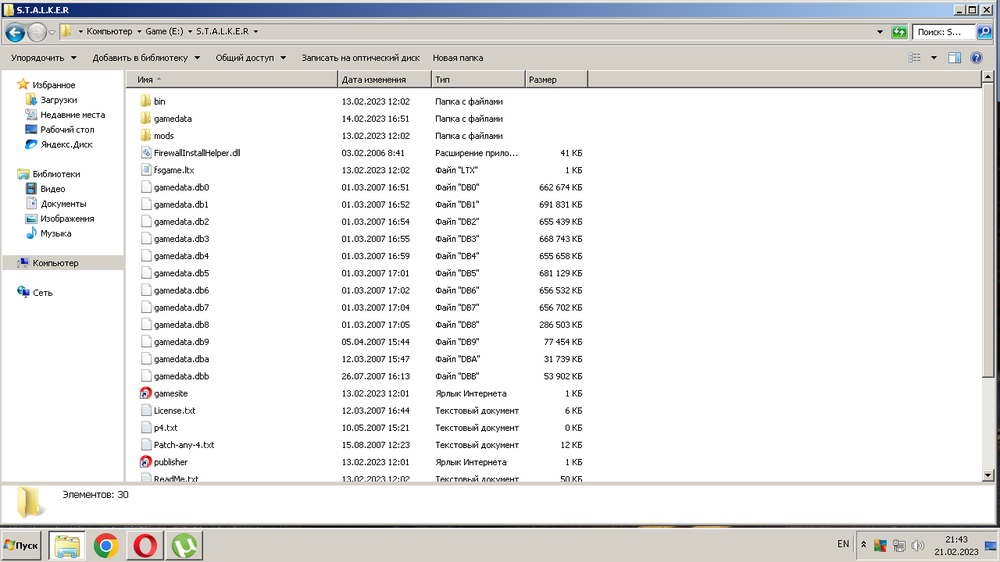Image resolution: width=1000 pixels, height=562 pixels.
Task: Click the scroll down arrow of file list
Action: click(988, 475)
